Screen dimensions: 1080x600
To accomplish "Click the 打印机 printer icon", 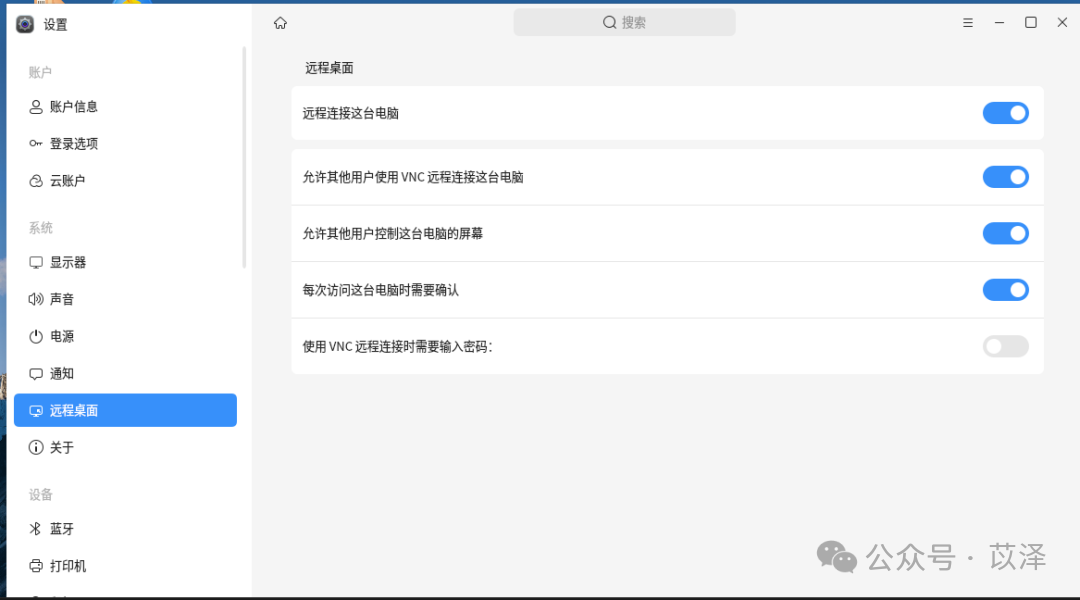I will (35, 565).
